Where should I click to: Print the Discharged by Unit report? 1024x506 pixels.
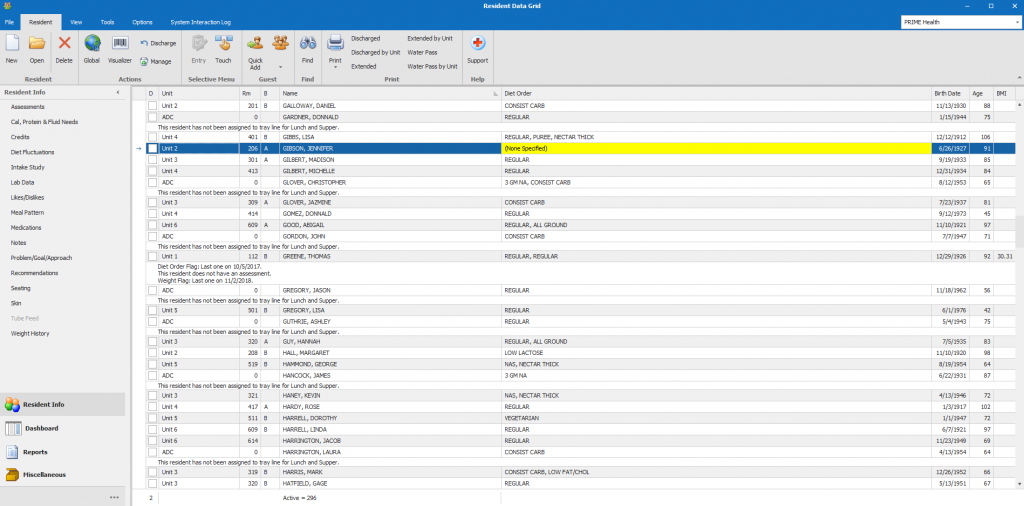(375, 52)
